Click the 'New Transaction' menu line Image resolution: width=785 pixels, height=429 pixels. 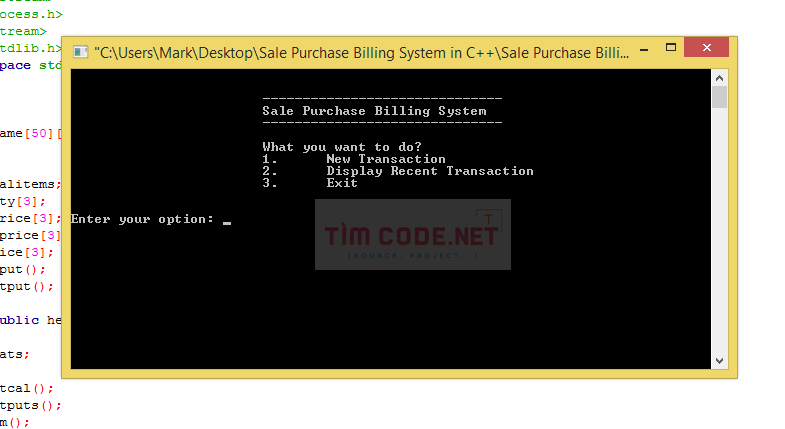click(x=354, y=159)
